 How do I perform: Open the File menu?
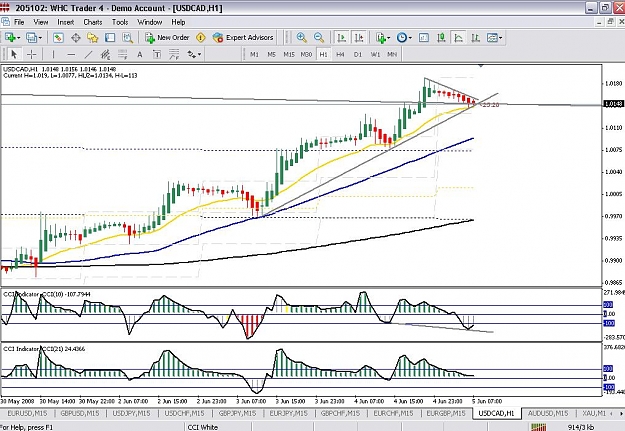19,22
